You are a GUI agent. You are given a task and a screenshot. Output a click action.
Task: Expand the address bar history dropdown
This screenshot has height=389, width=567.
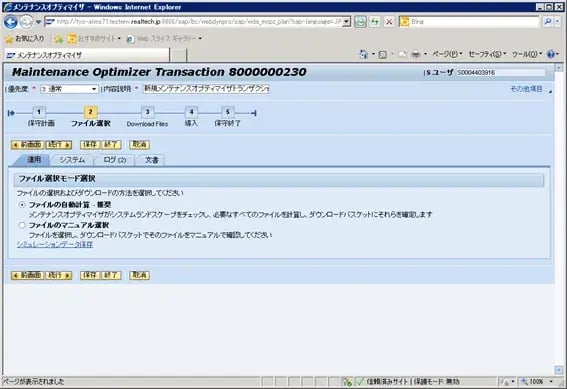pos(347,22)
